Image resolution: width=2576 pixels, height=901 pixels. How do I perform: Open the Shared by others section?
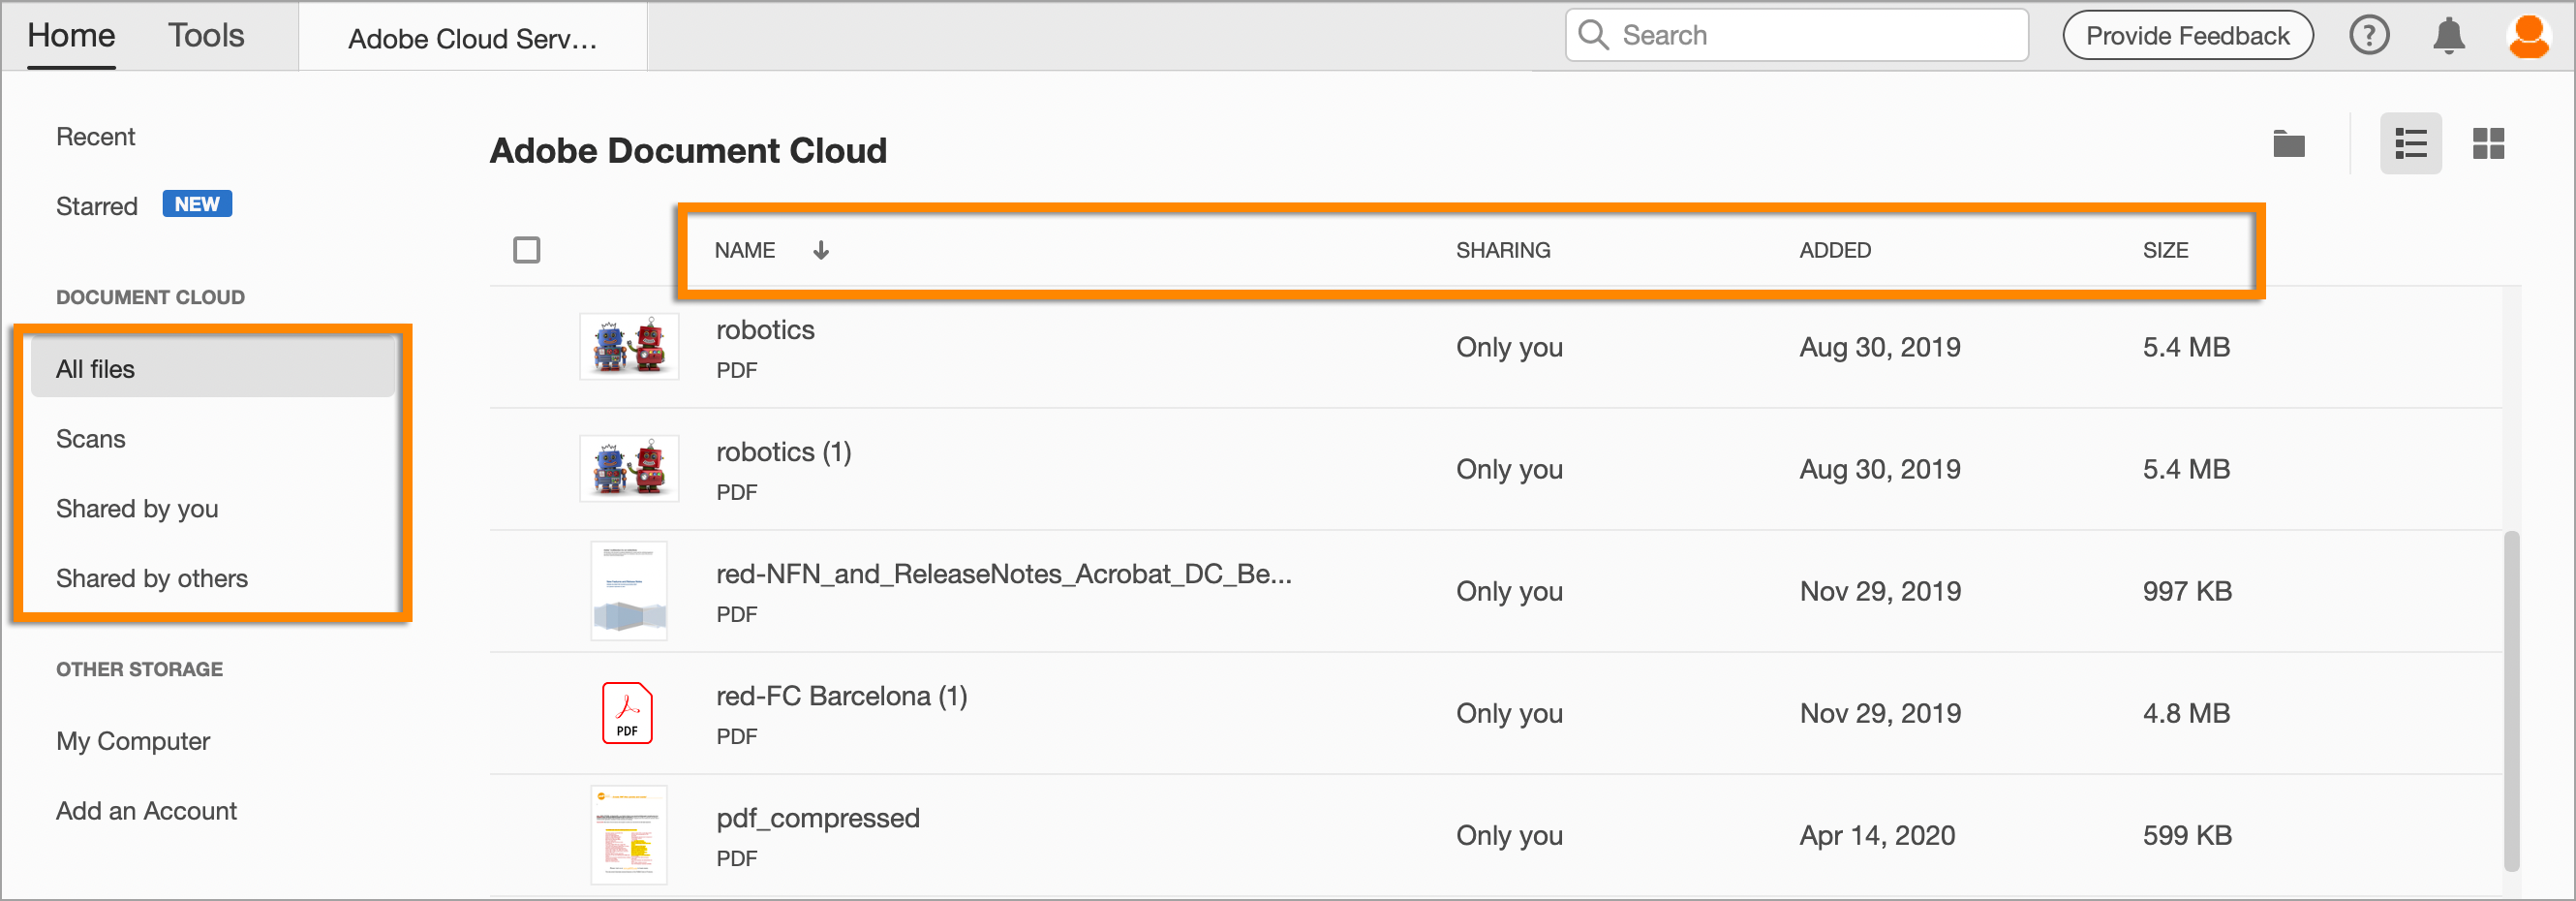(151, 578)
